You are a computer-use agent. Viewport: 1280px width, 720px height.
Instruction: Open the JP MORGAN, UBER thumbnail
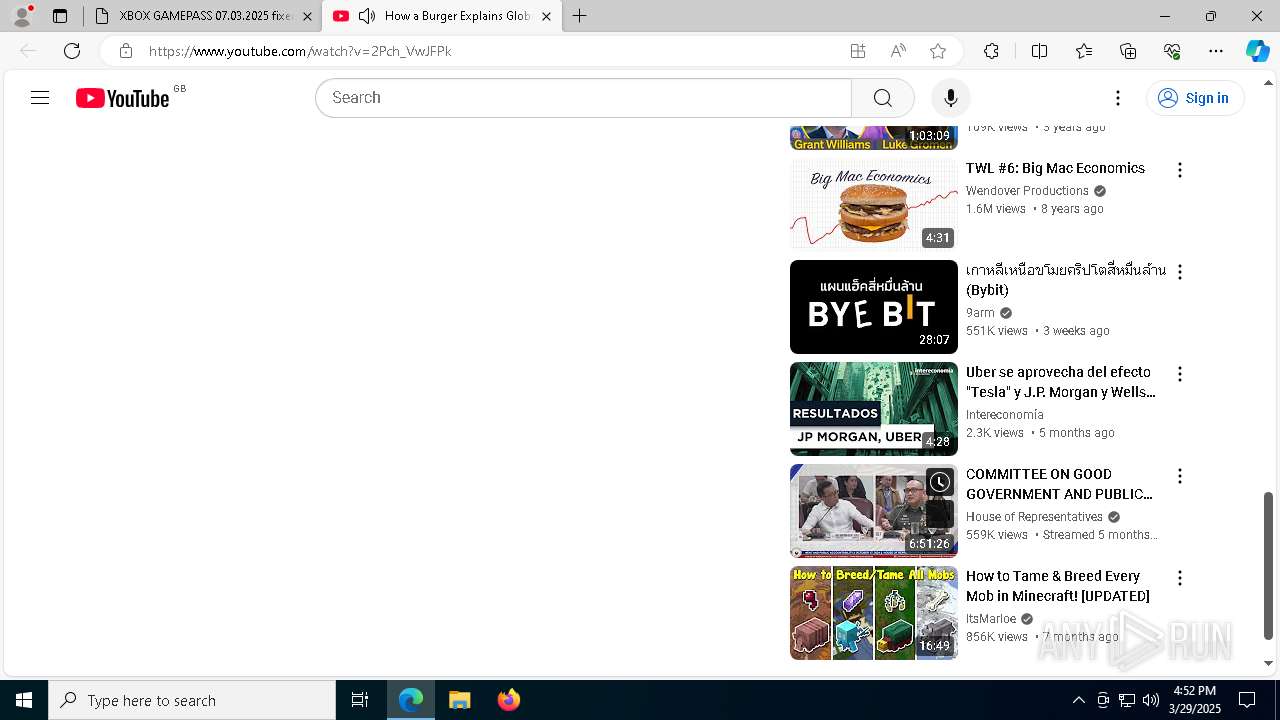click(874, 409)
